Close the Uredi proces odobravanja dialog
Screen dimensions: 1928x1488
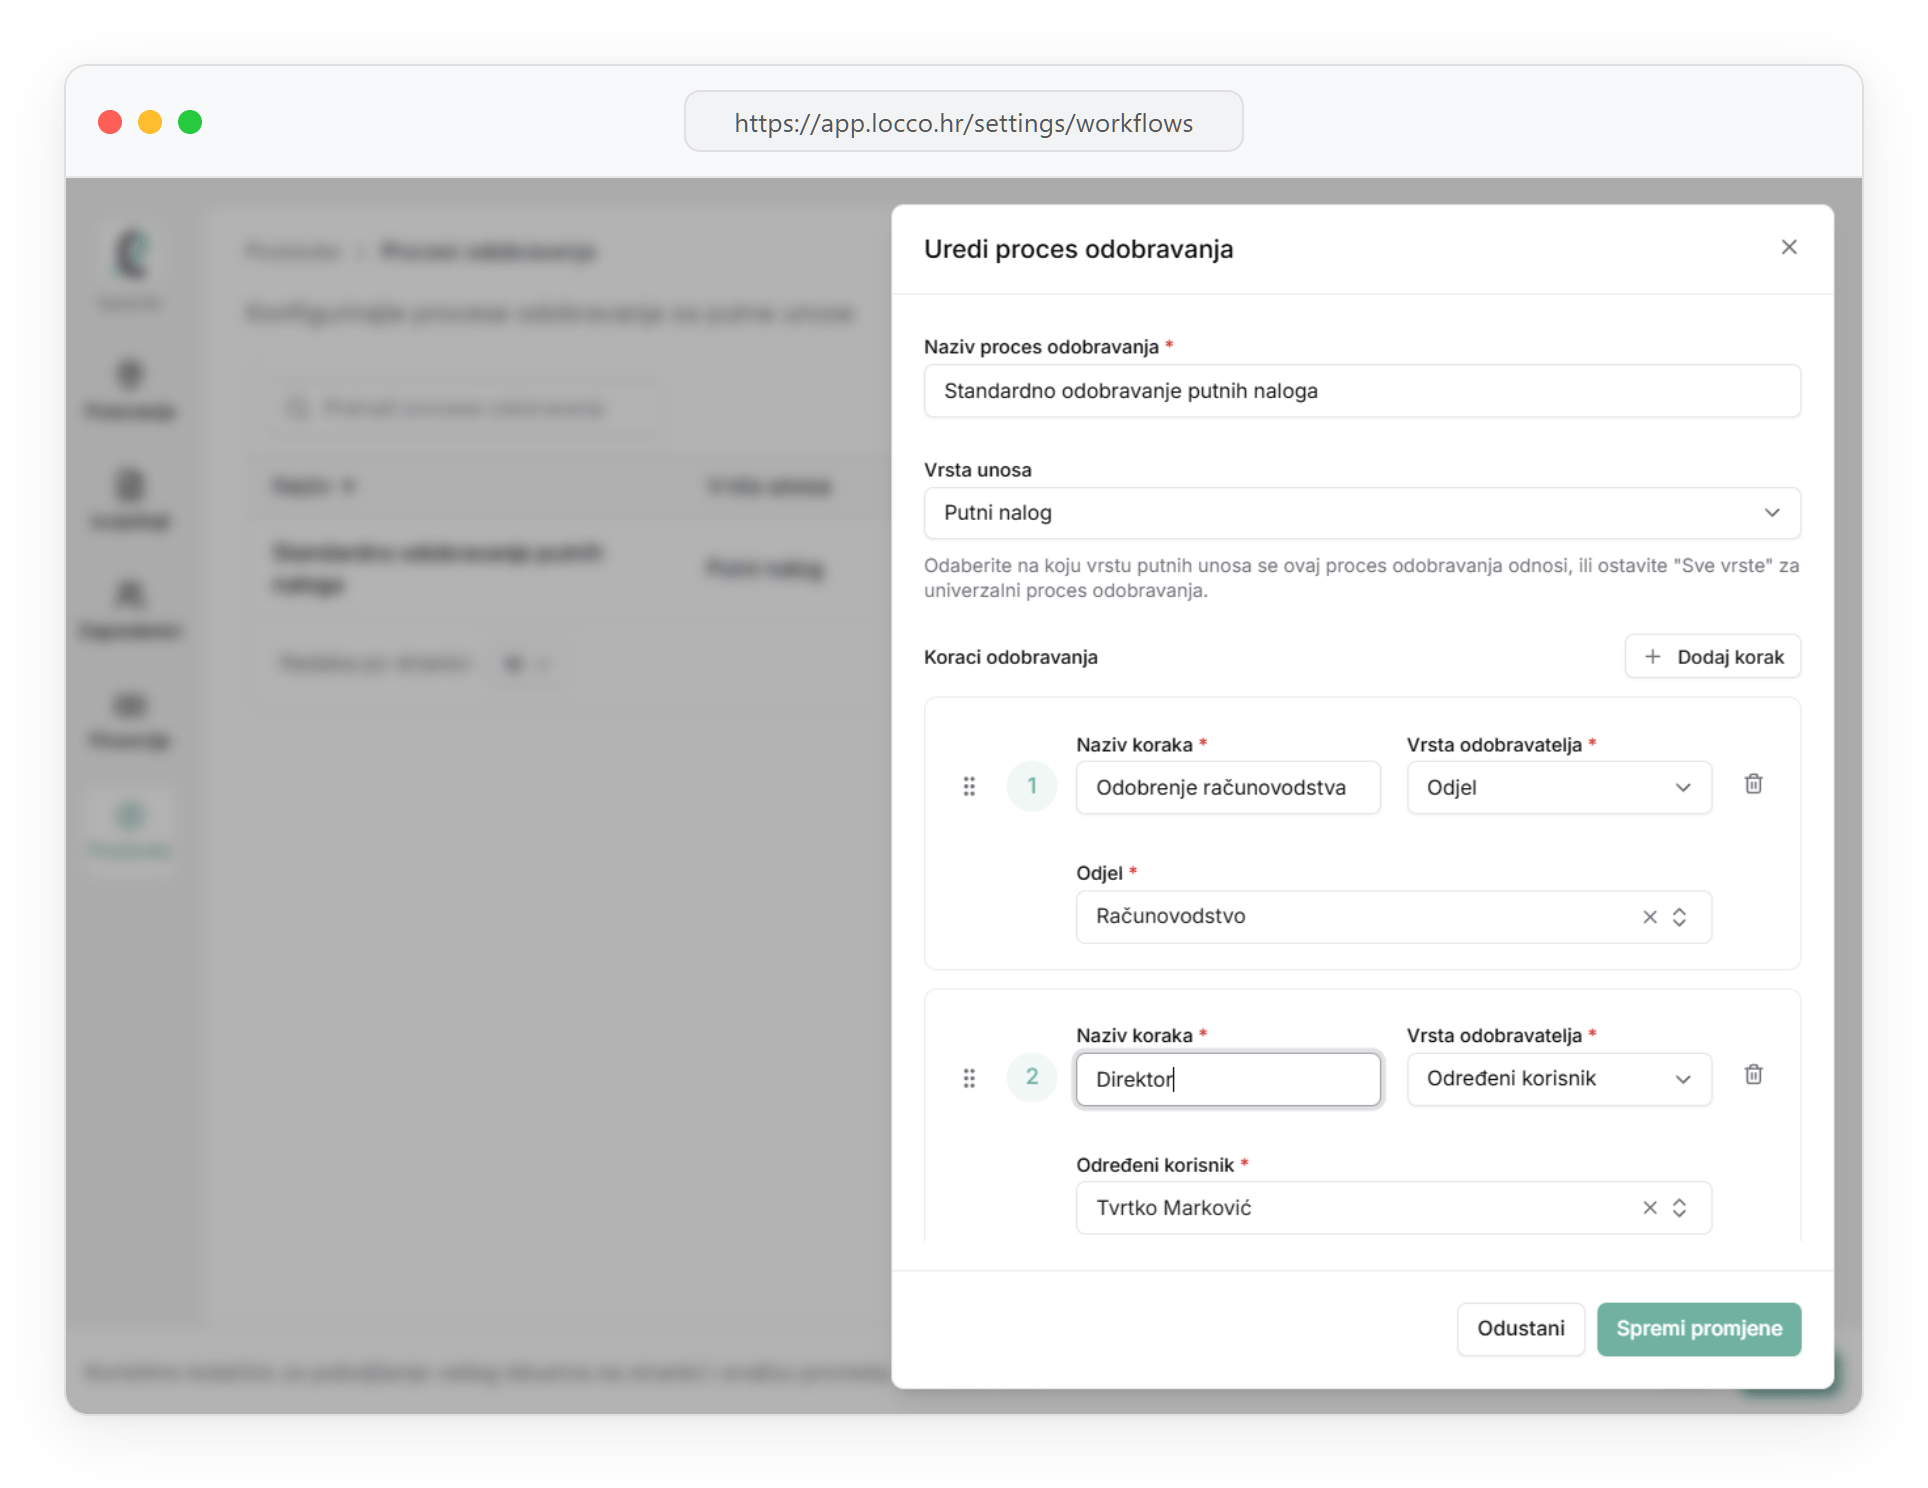(x=1789, y=247)
